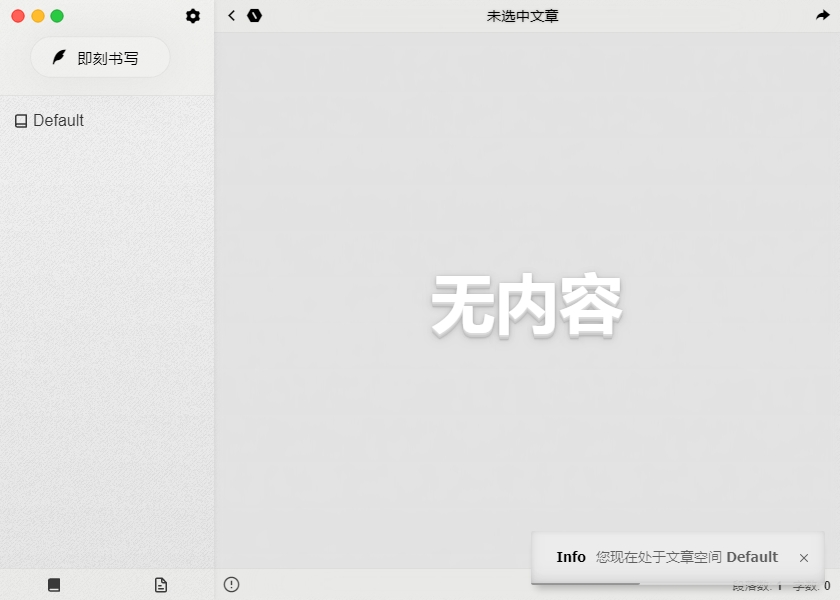The image size is (840, 600).
Task: Open the book view icon in sidebar footer
Action: pos(54,584)
